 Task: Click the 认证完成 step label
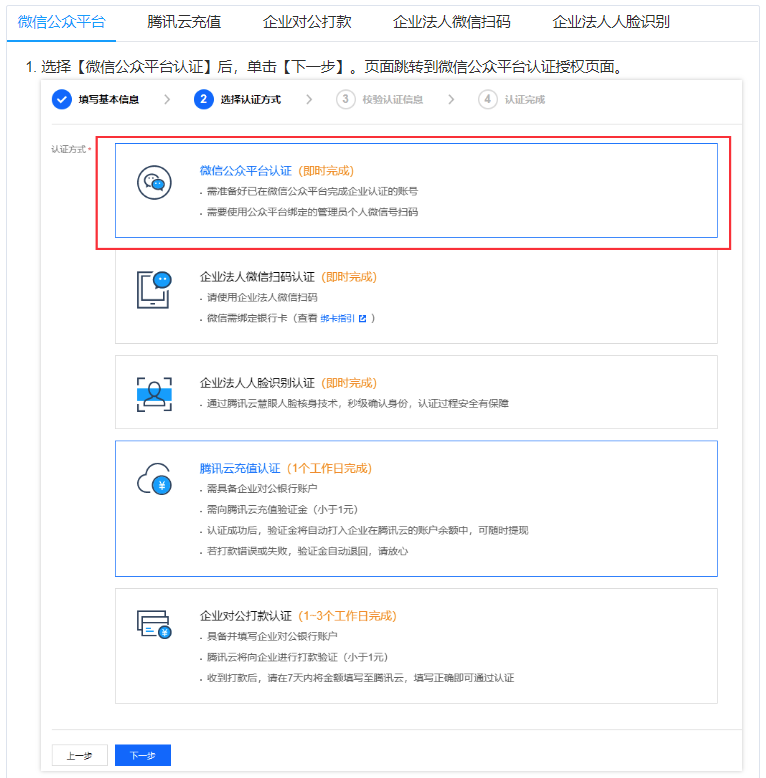coord(525,100)
